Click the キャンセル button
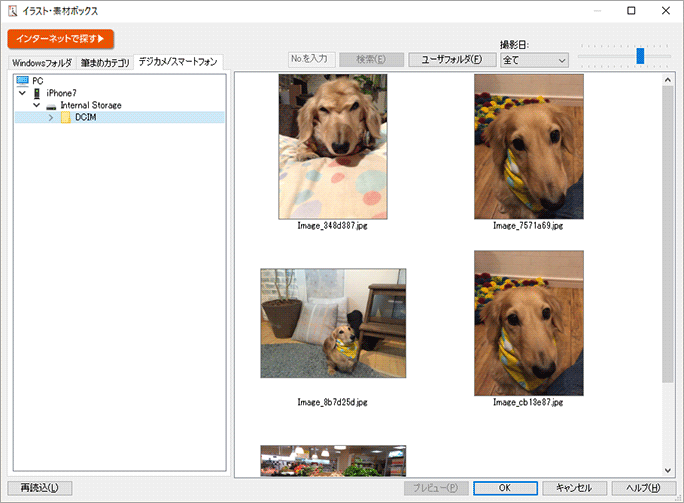Image resolution: width=684 pixels, height=503 pixels. tap(575, 488)
